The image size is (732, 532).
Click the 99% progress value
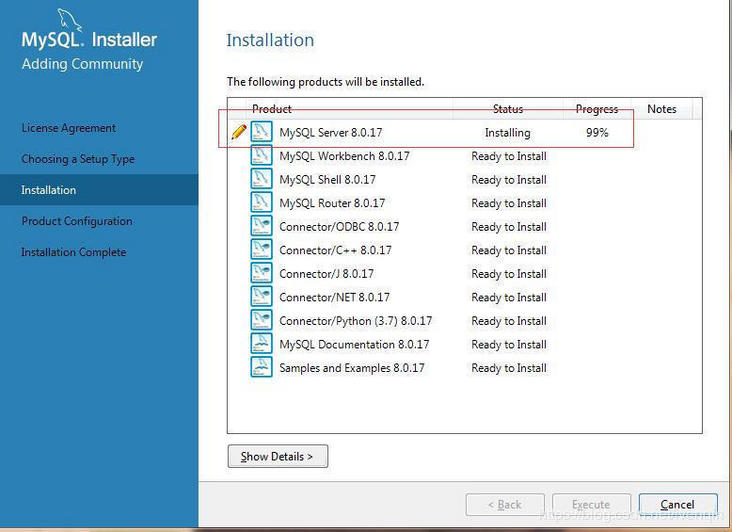(597, 133)
